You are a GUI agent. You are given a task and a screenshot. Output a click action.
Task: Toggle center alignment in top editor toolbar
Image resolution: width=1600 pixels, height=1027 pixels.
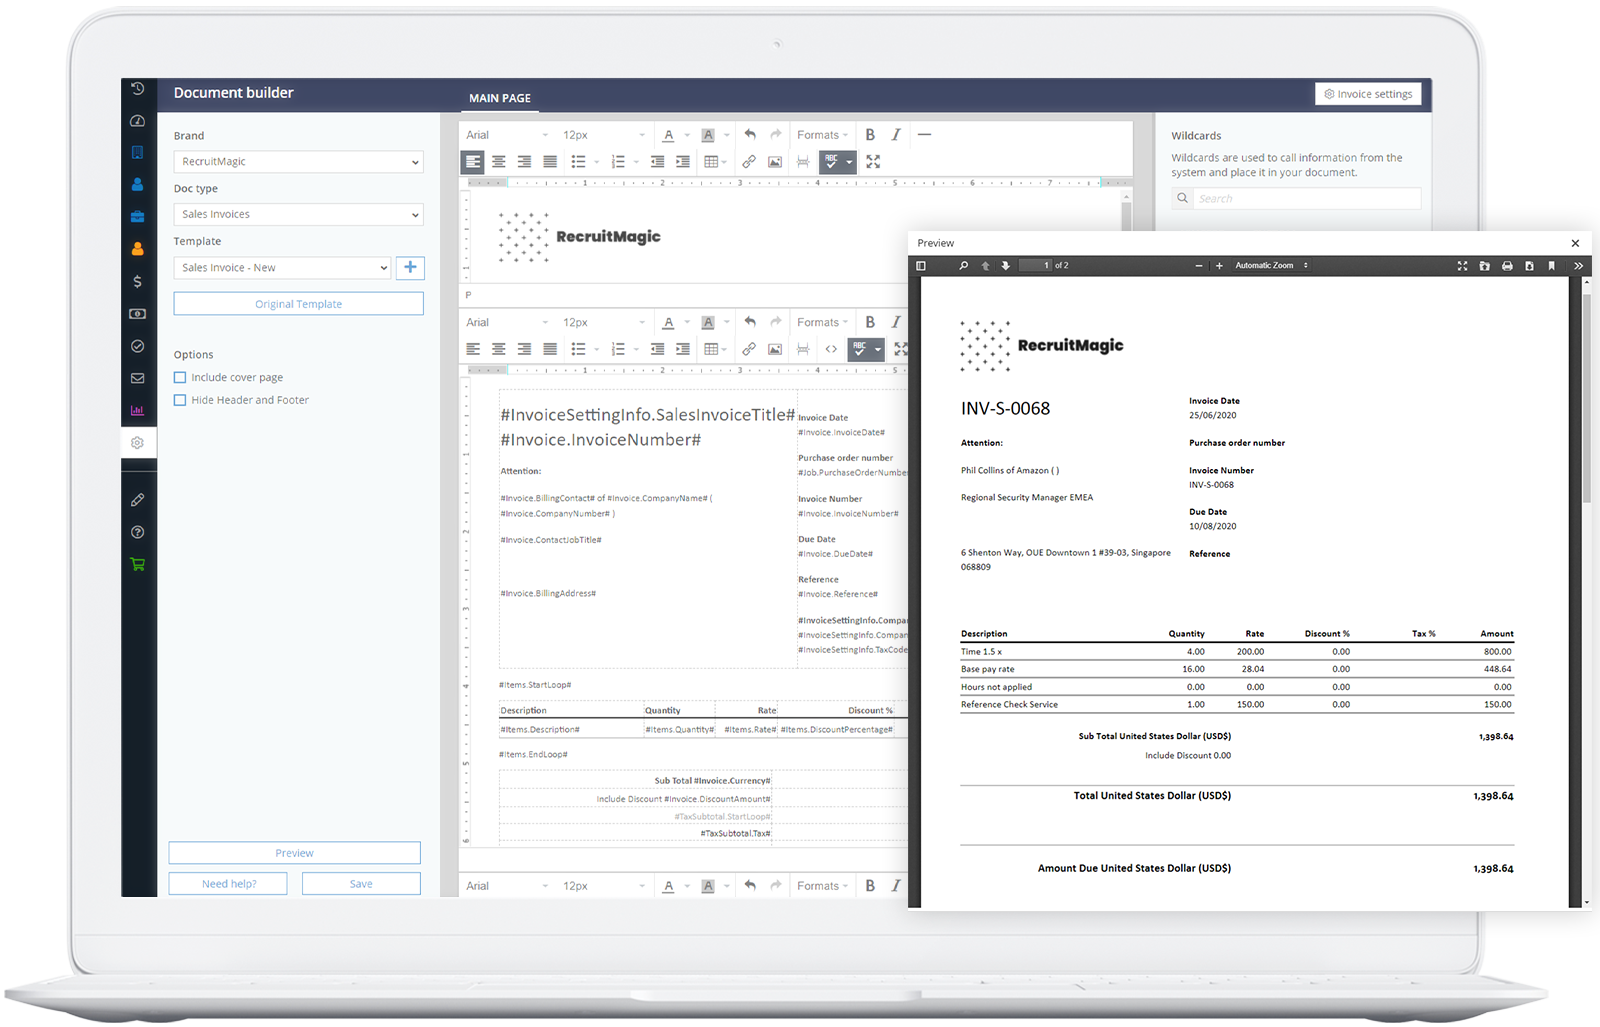[498, 161]
